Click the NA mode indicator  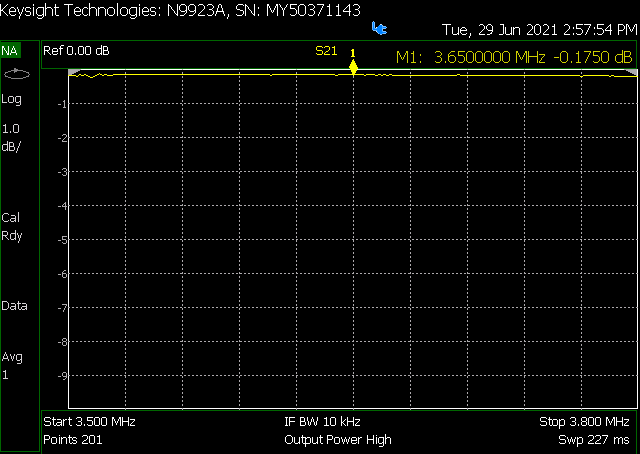[9, 51]
